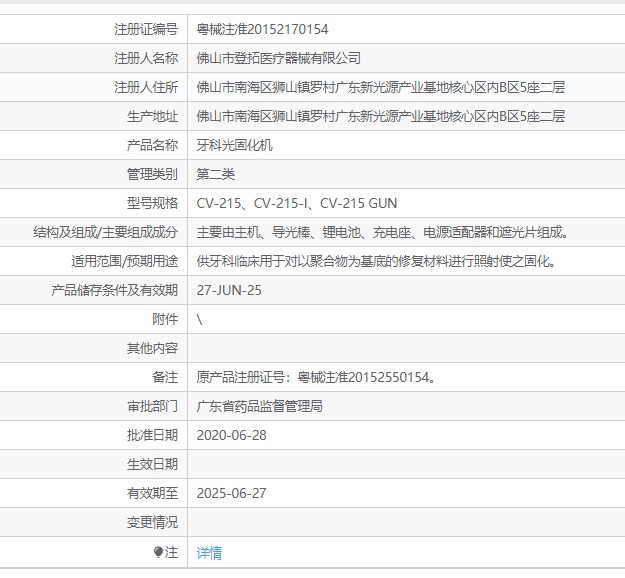The height and width of the screenshot is (578, 625).
Task: Select storage validity value 27-JUN-25
Action: point(229,290)
